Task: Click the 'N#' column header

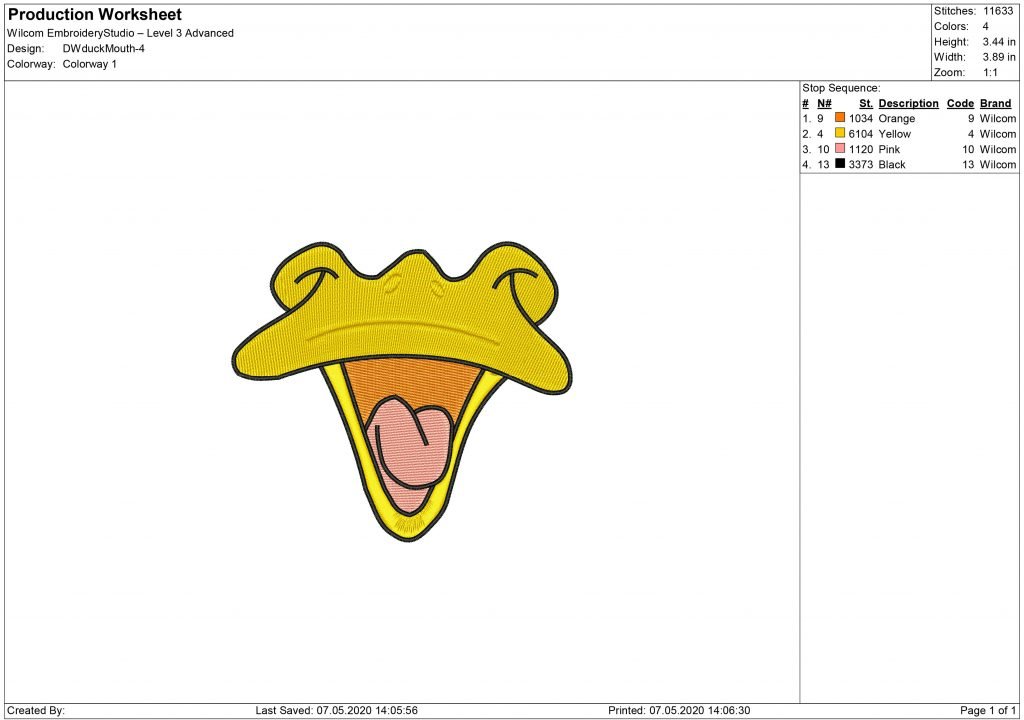Action: 824,103
